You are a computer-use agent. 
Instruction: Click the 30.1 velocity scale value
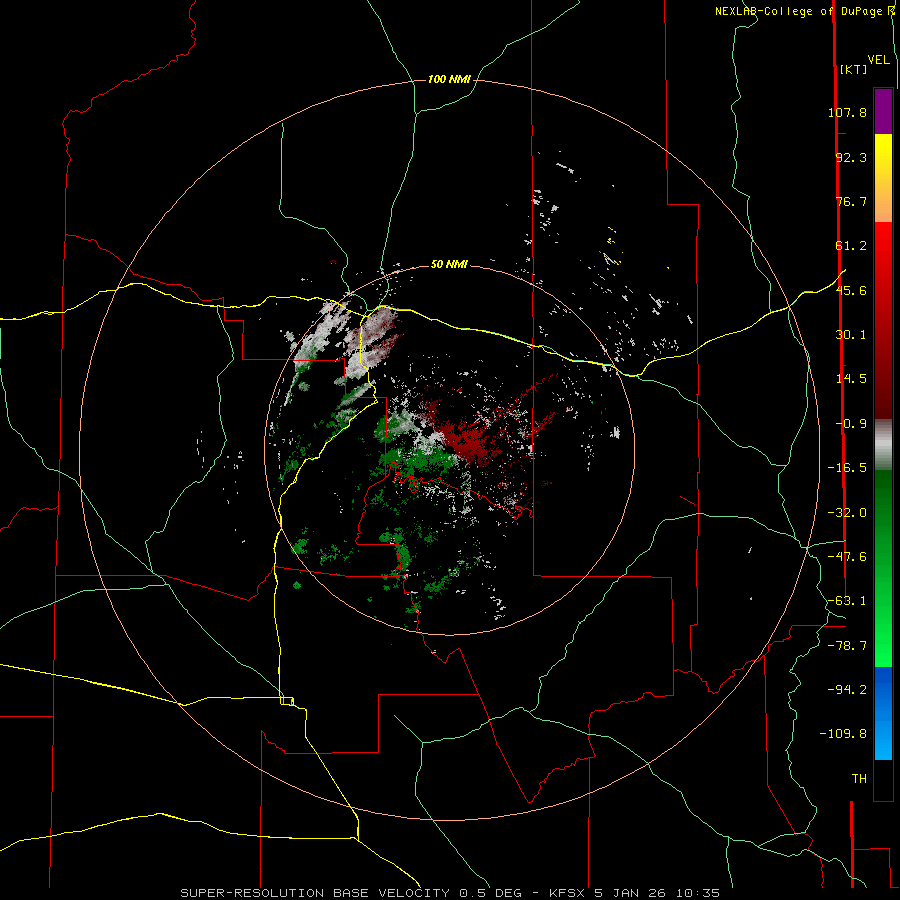point(851,335)
